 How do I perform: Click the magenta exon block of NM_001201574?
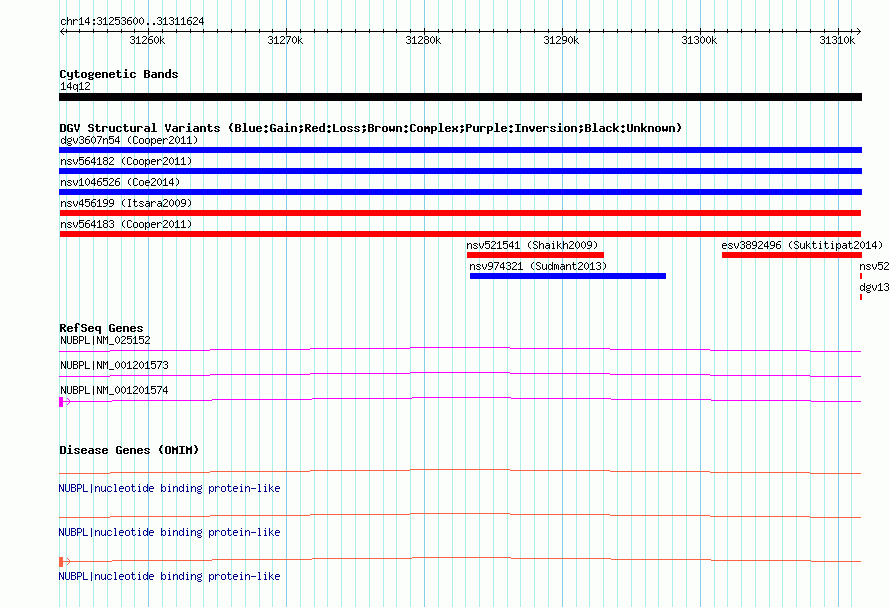pos(61,402)
